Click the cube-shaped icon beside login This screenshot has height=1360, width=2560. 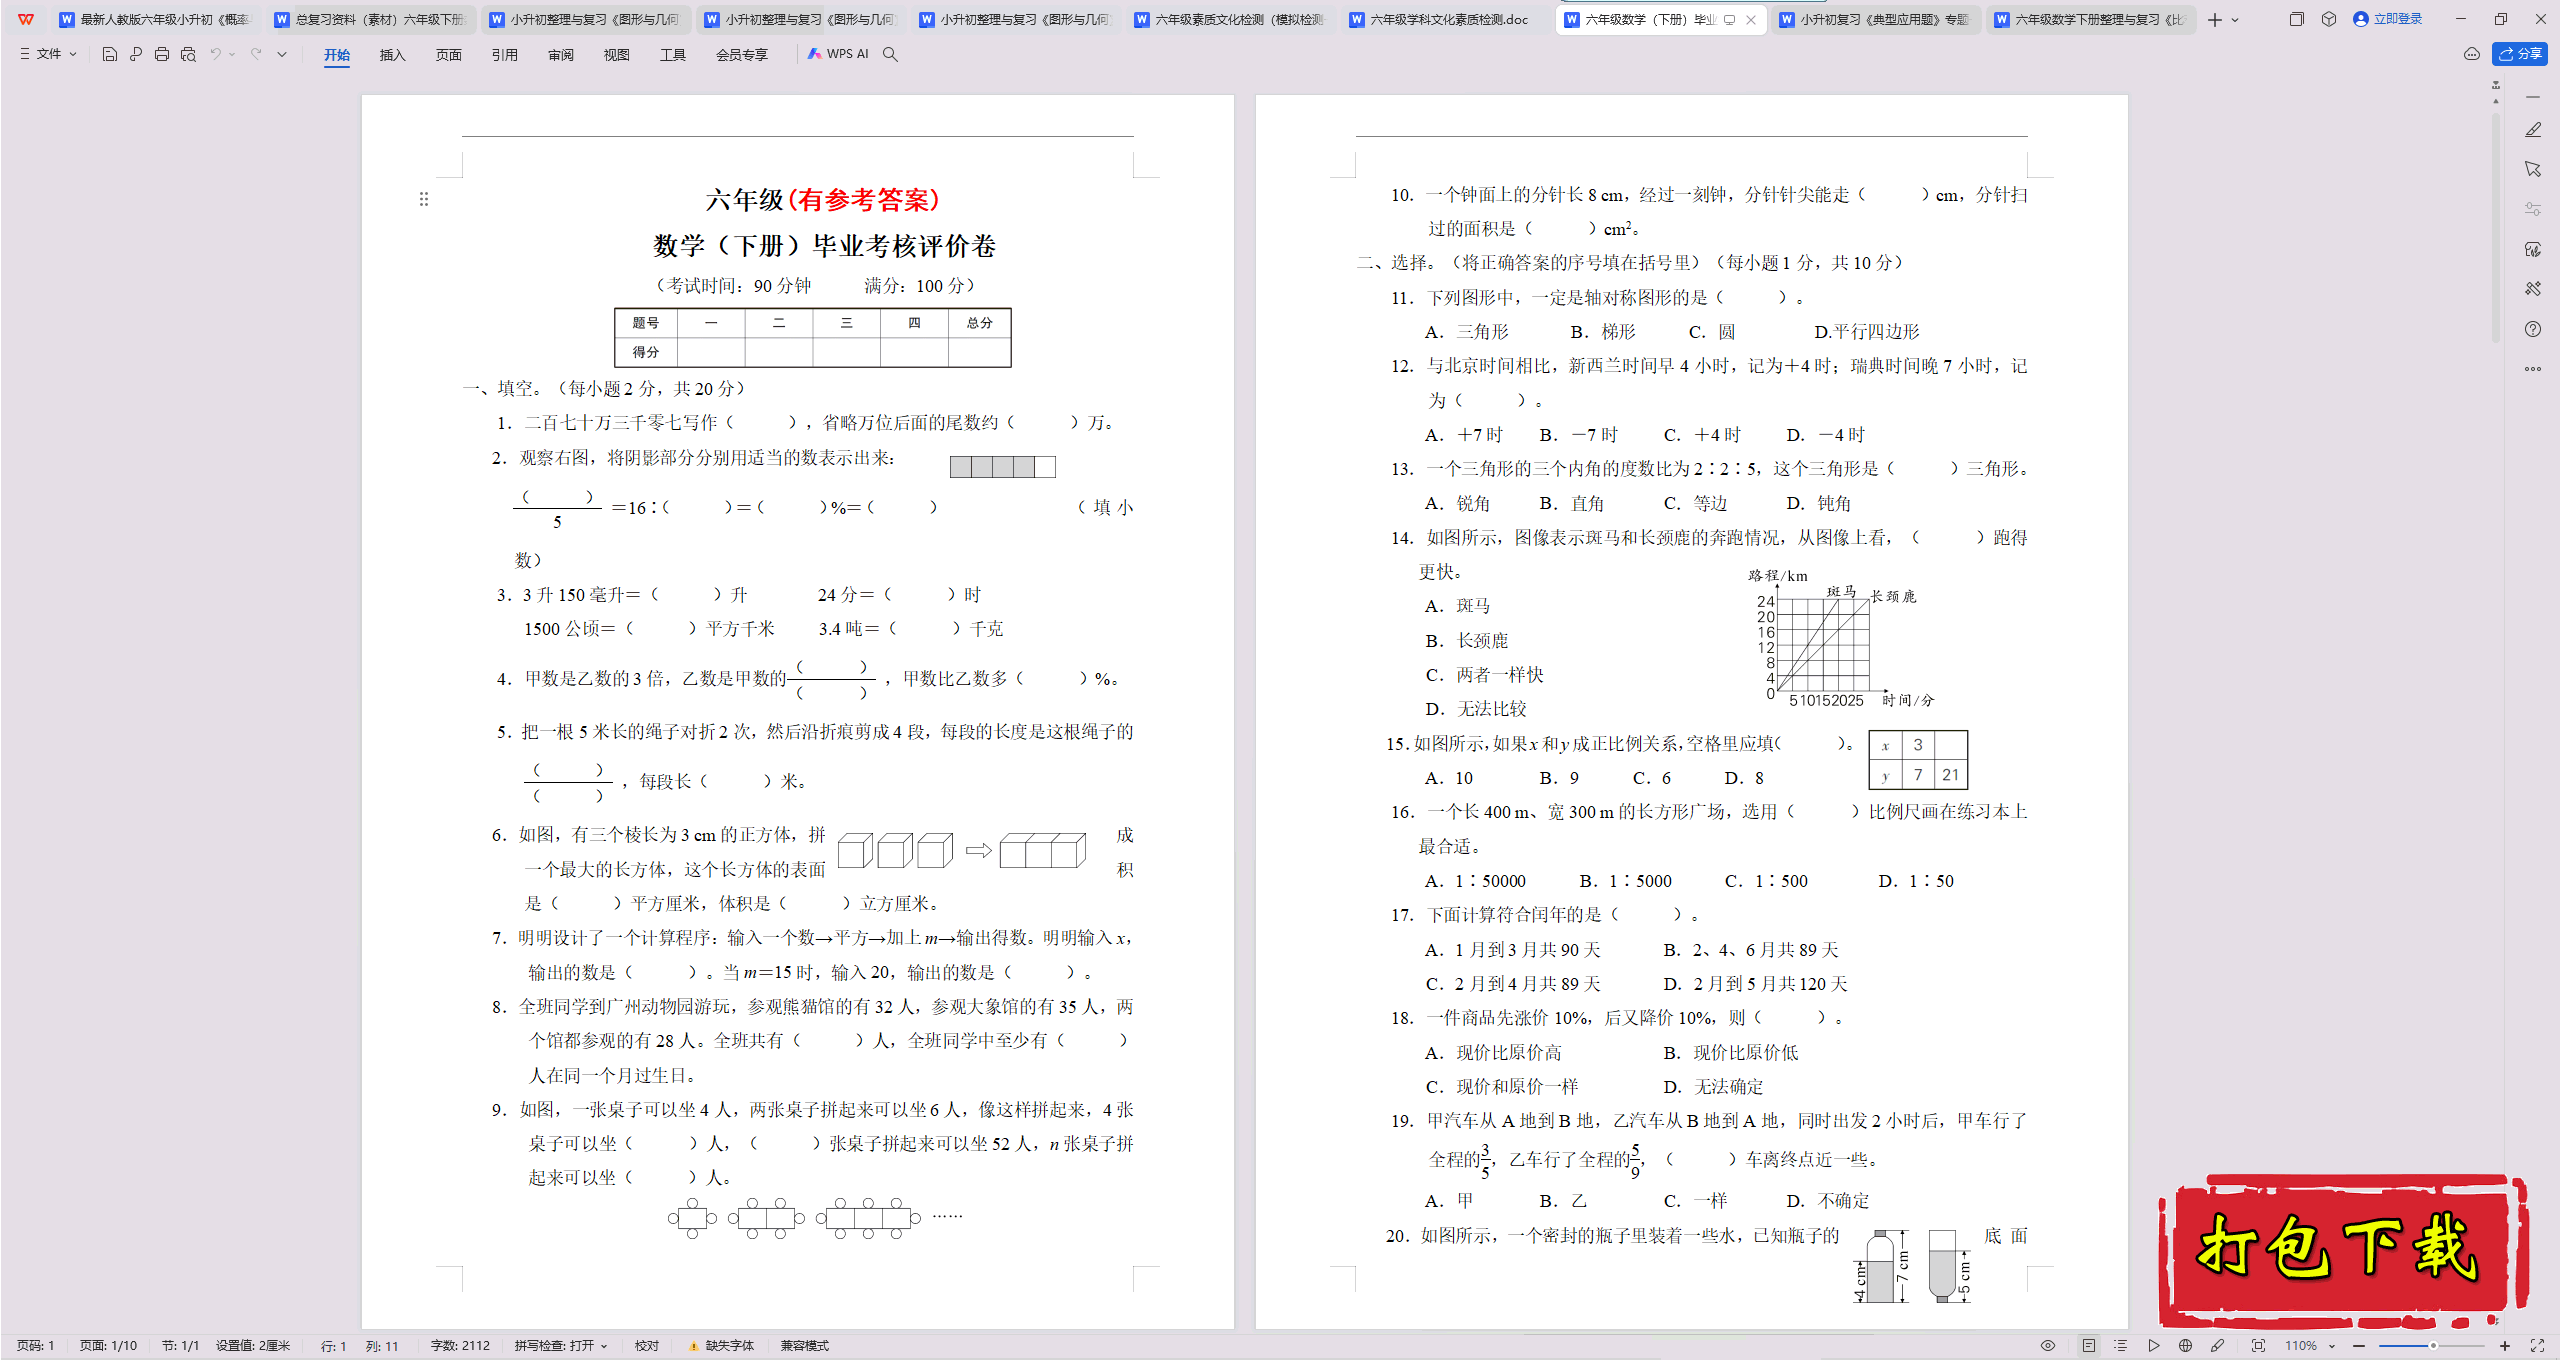[2329, 19]
